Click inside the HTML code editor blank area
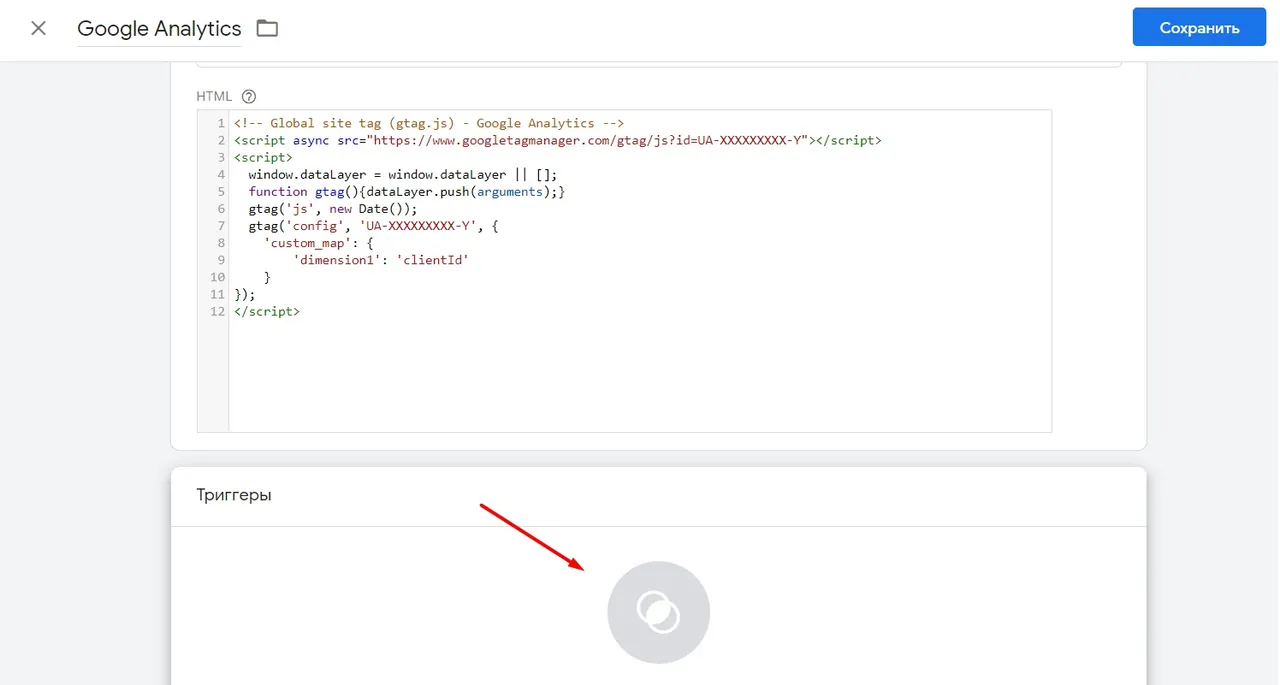Viewport: 1280px width, 685px height. click(640, 375)
